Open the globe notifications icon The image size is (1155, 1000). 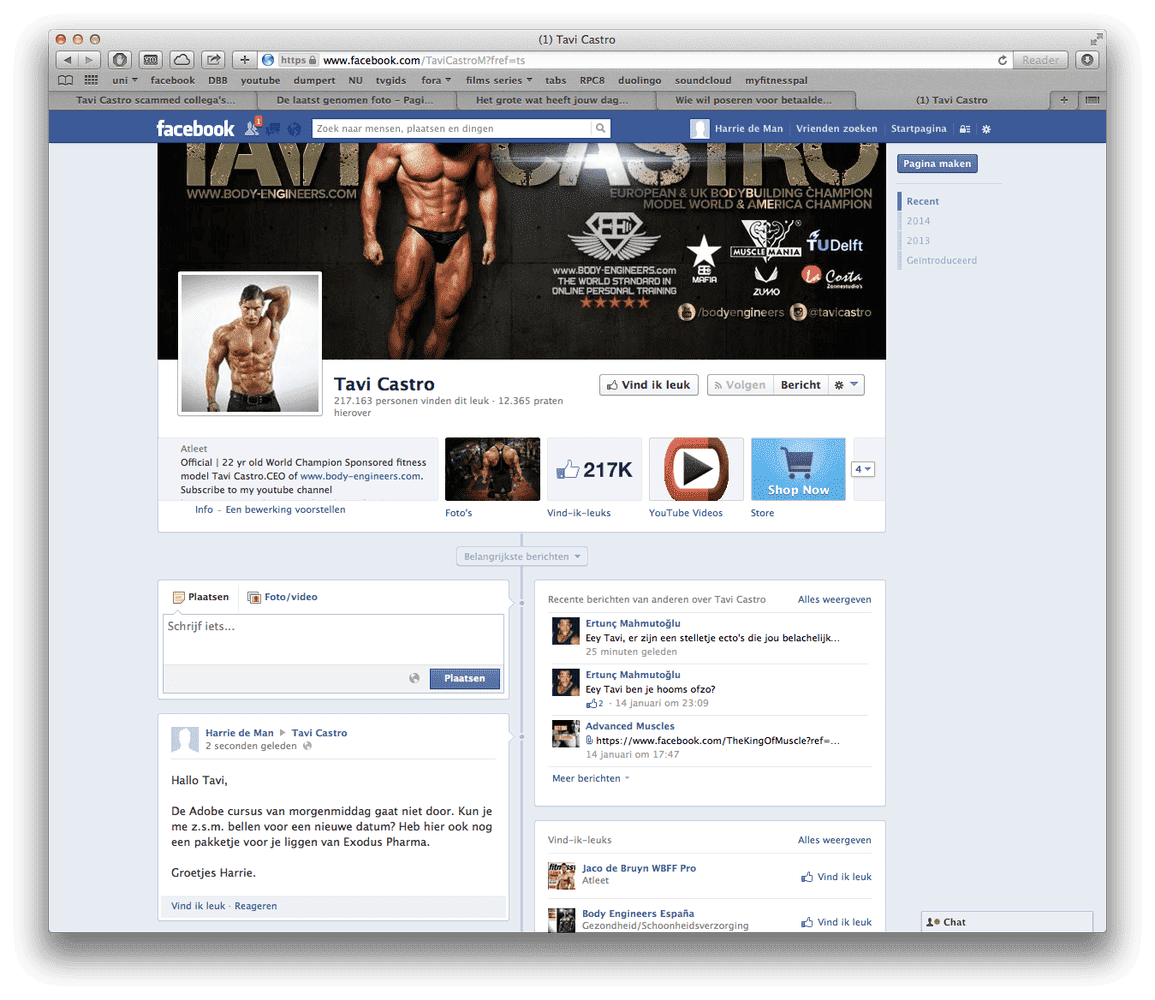point(294,129)
